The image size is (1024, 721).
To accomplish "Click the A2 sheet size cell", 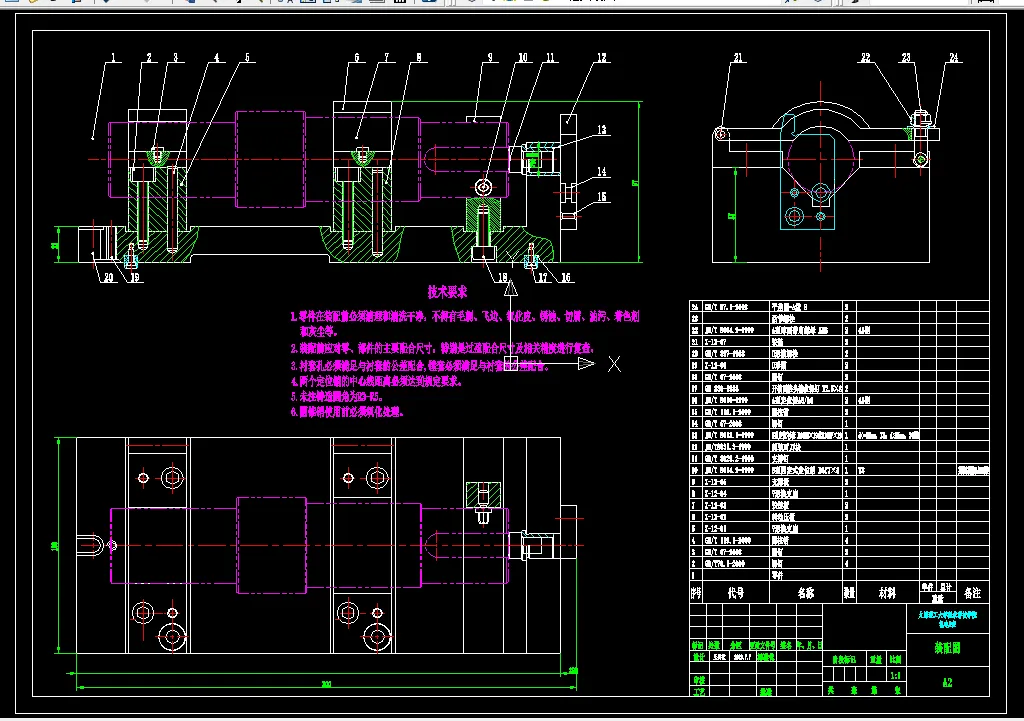I will 948,682.
